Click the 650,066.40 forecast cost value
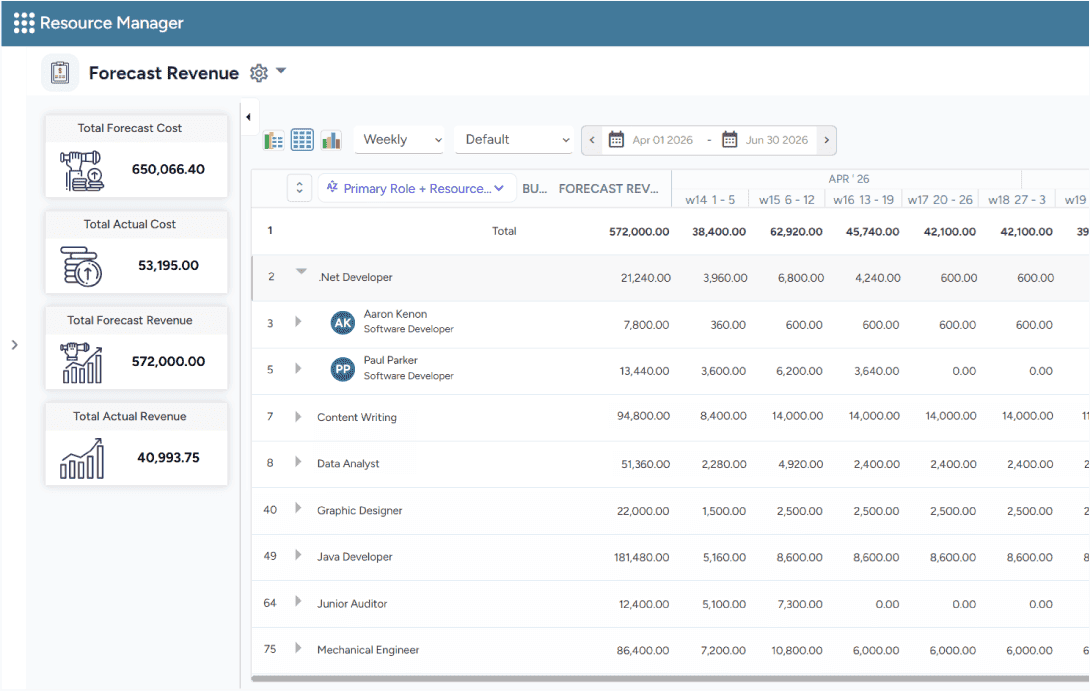Screen dimensions: 1090x691 click(168, 169)
